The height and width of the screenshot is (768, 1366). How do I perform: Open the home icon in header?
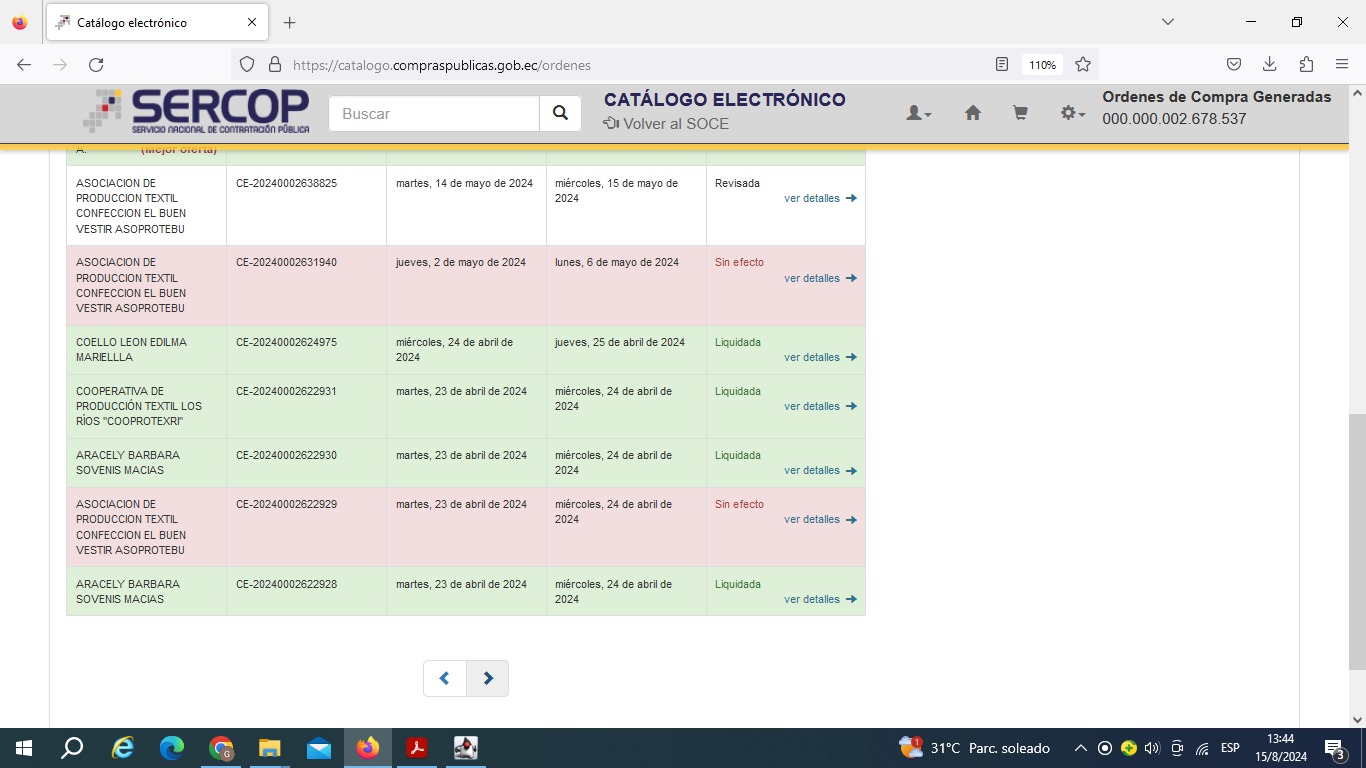[972, 114]
